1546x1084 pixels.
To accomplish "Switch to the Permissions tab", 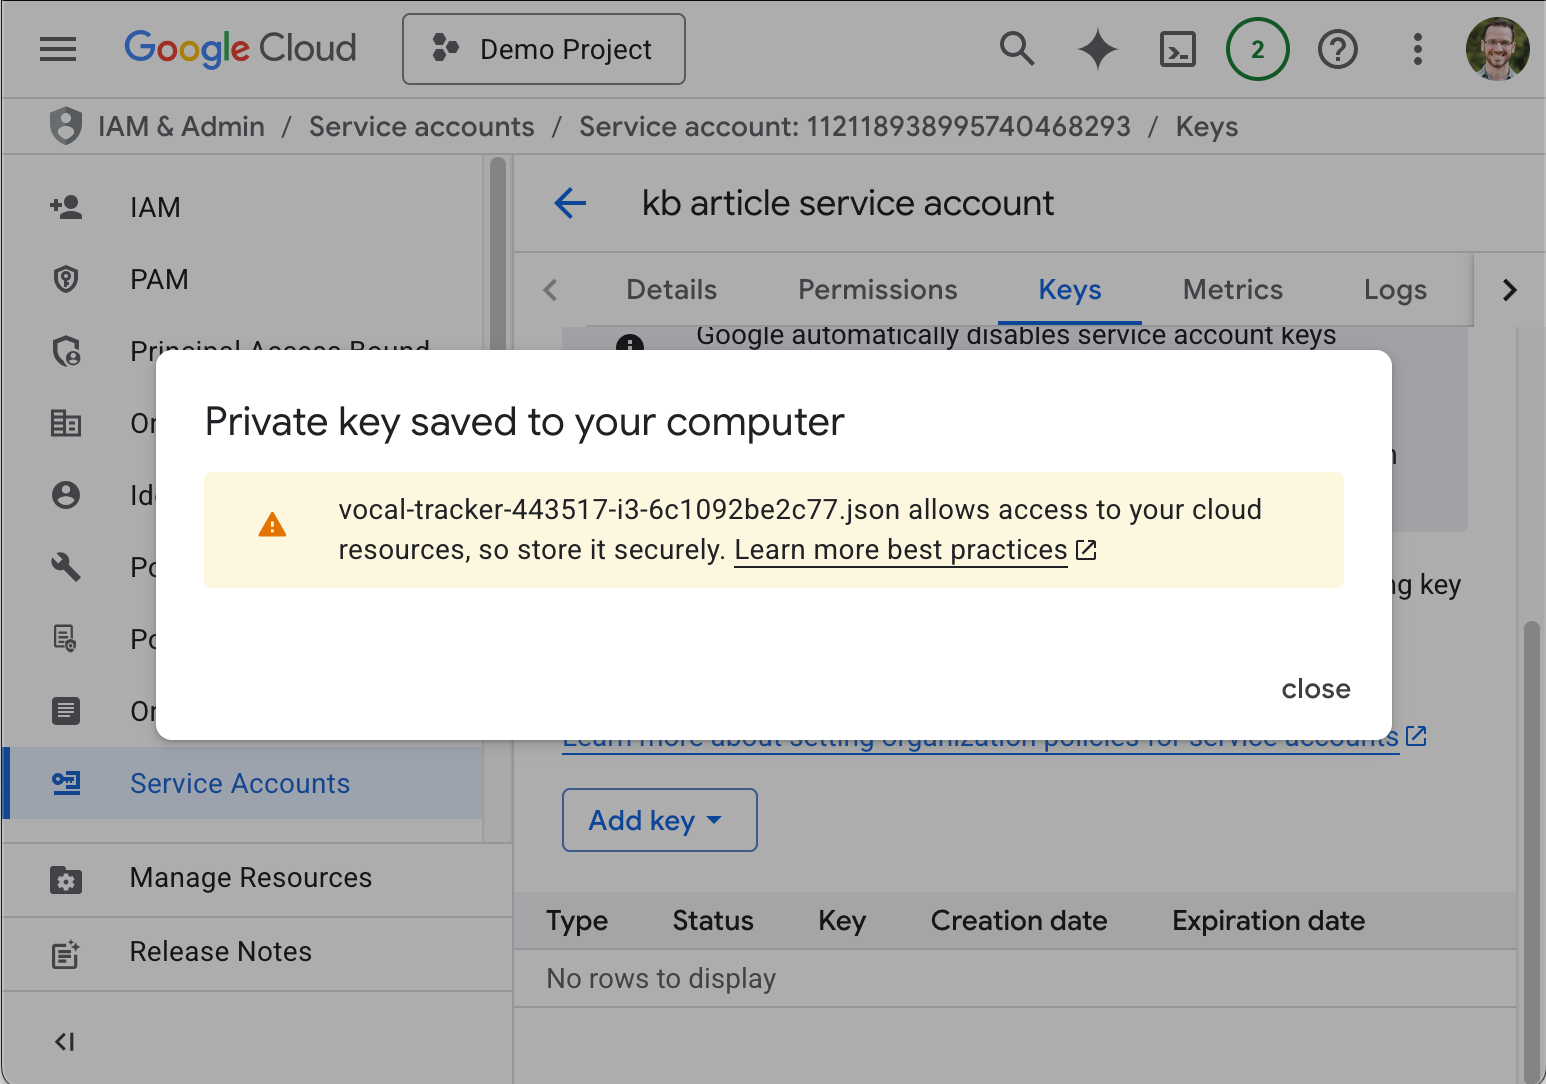I will click(x=877, y=290).
